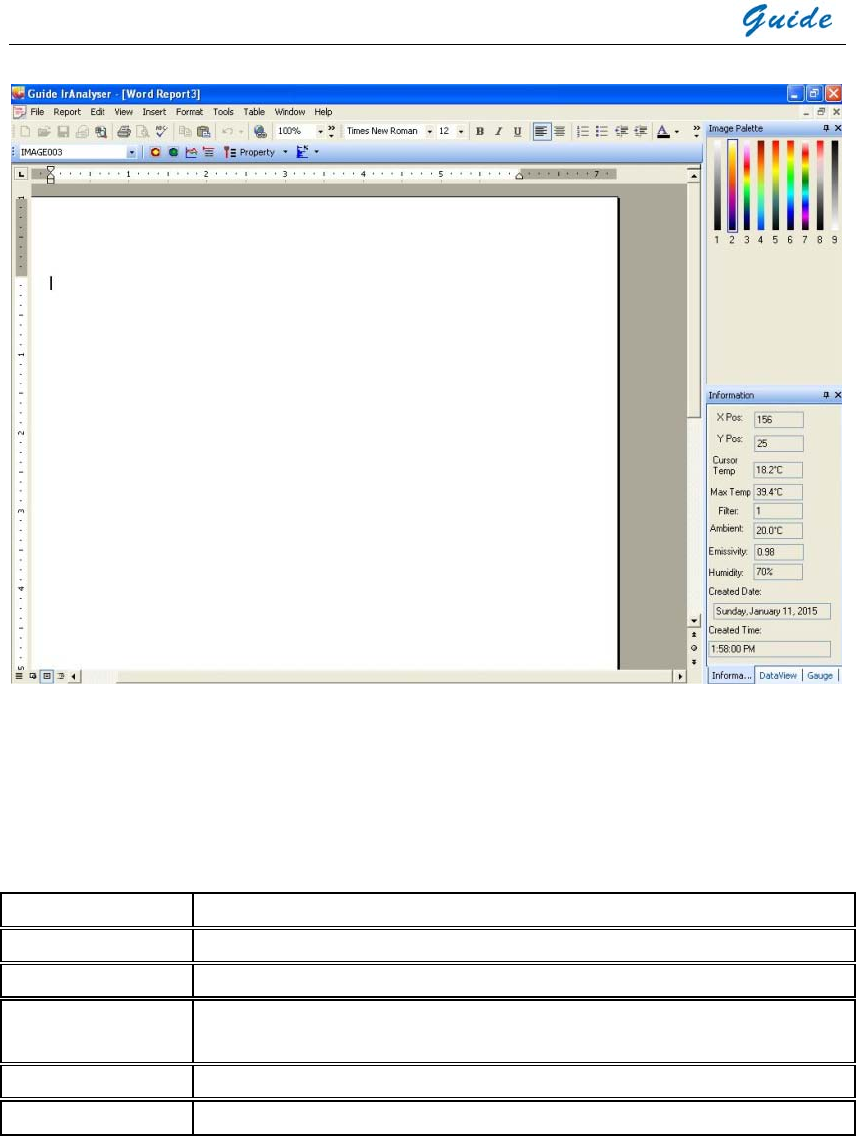This screenshot has height=1136, width=856.
Task: Click the numbered list icon
Action: click(x=582, y=131)
